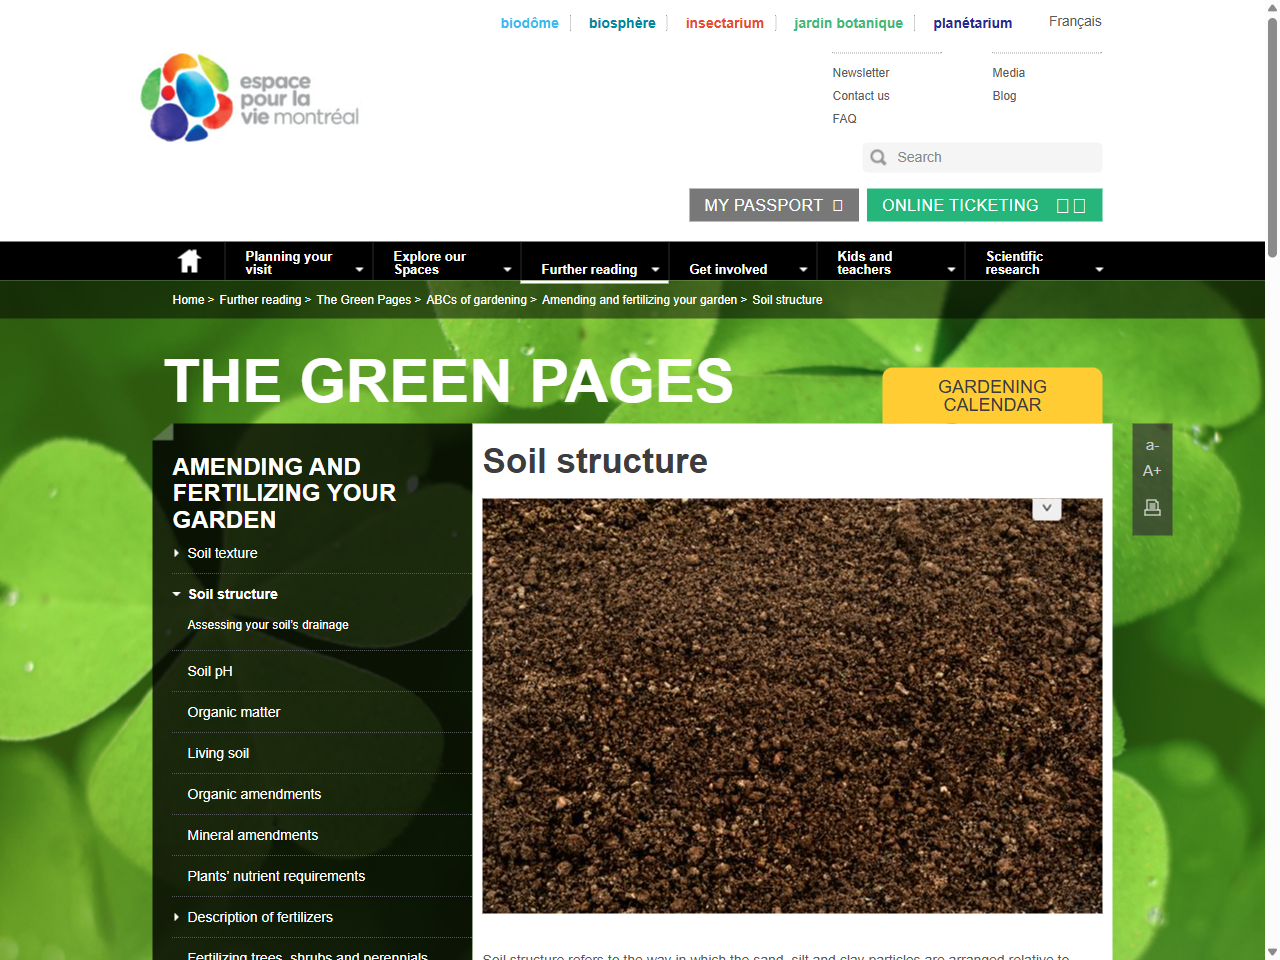Click The Green Pages heading

(448, 381)
